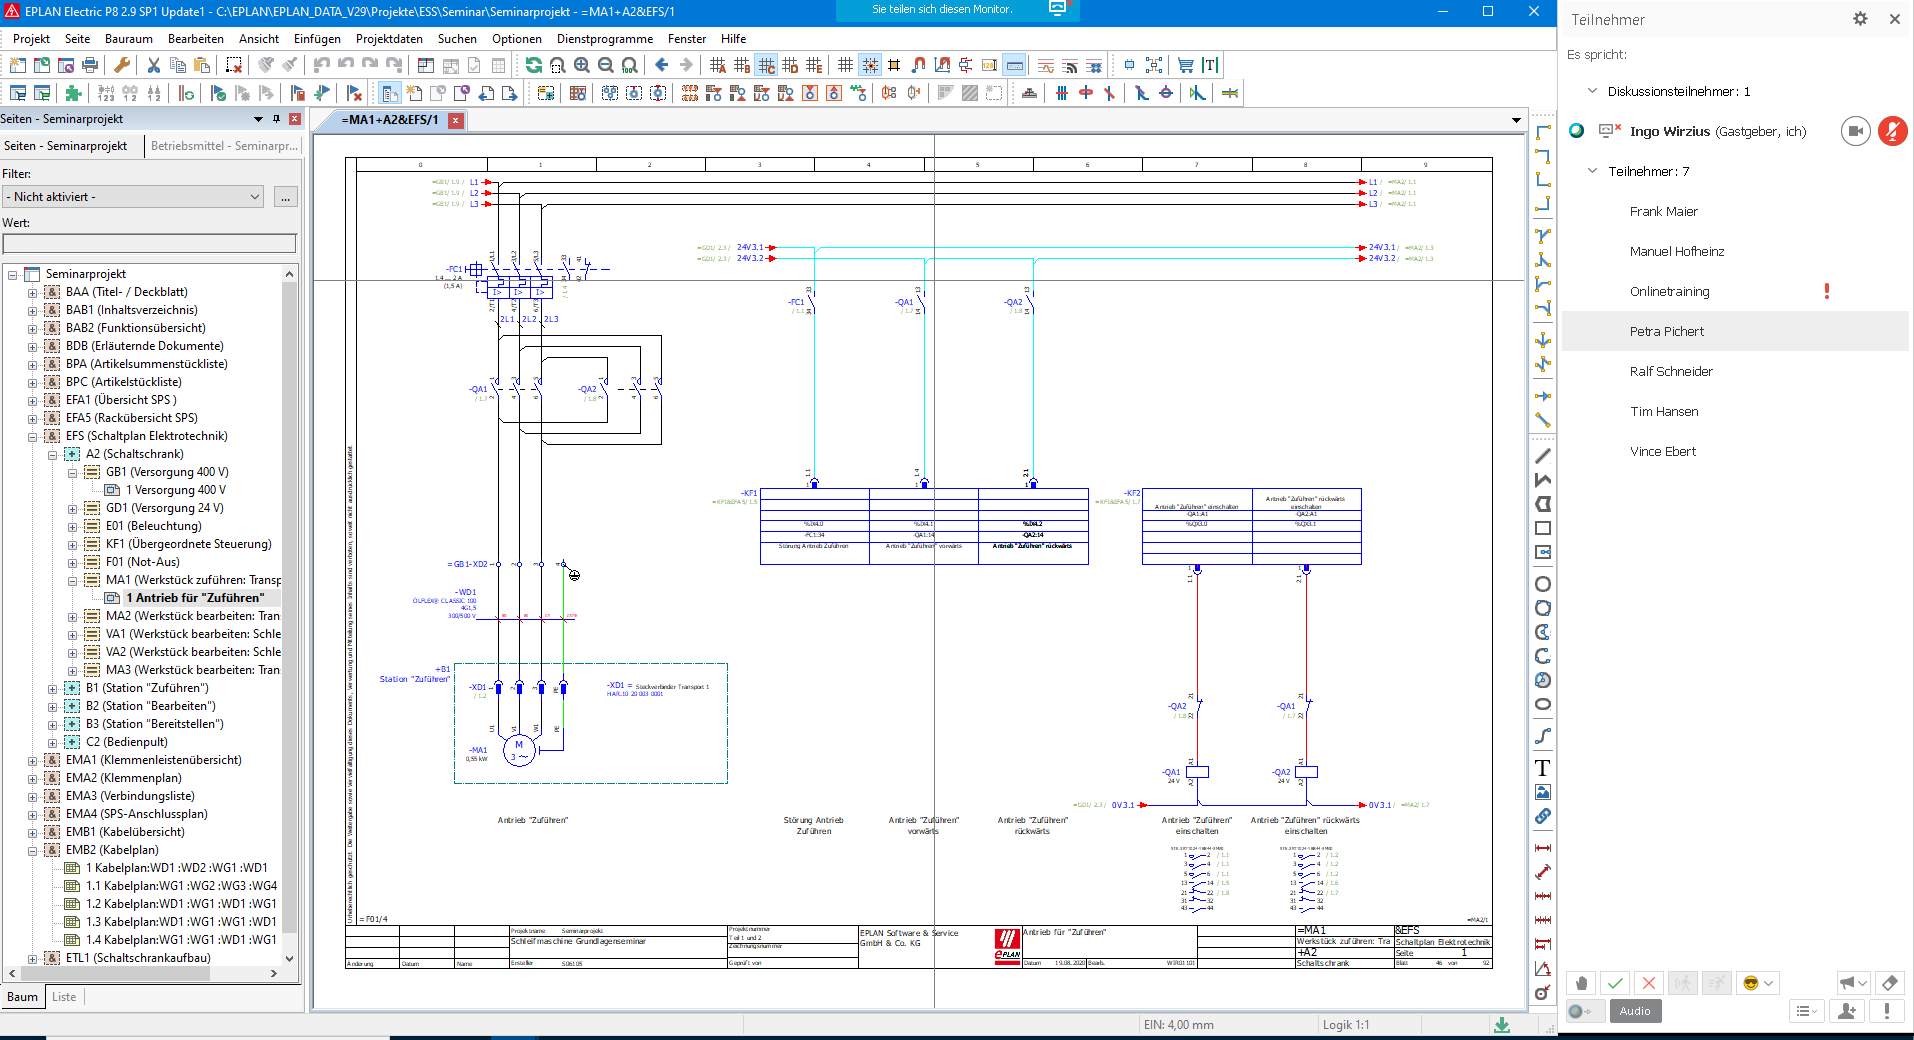Click the green checkmark agree button

(1615, 983)
